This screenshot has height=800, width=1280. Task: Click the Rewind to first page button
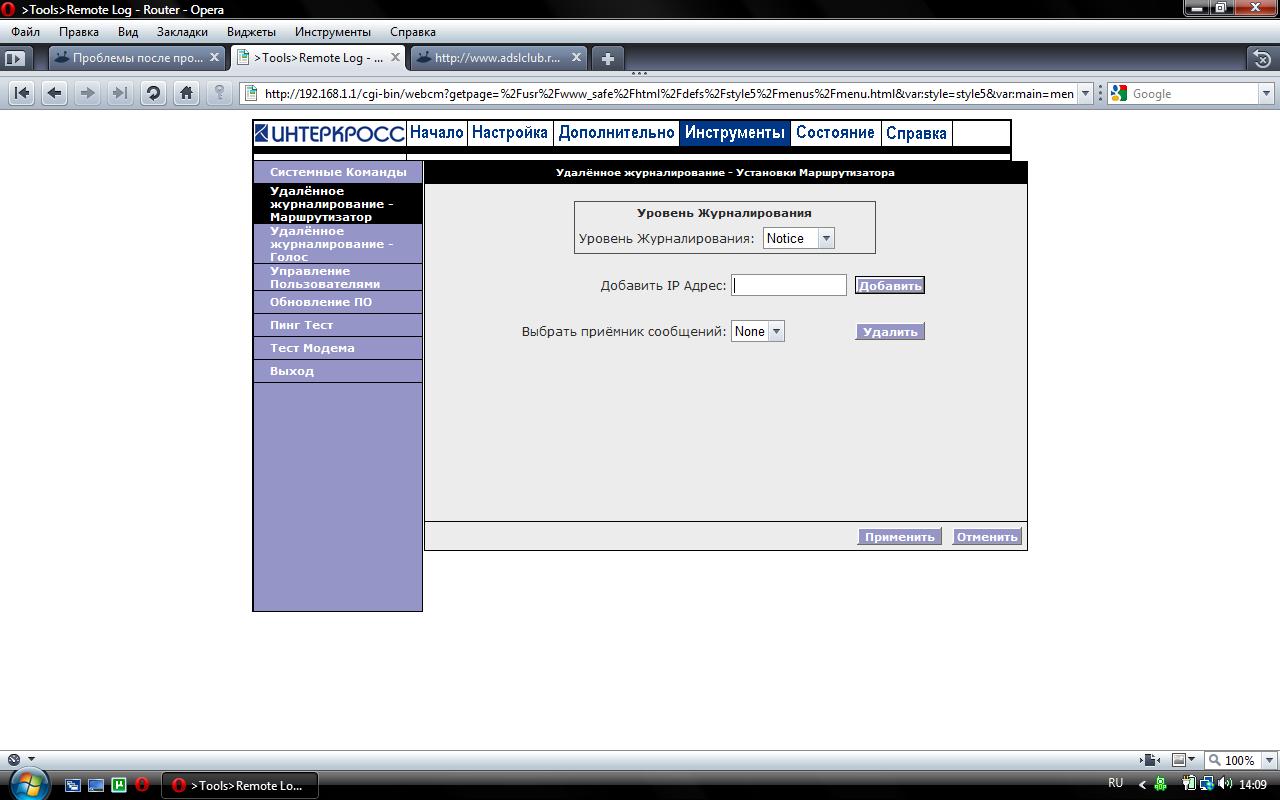22,93
